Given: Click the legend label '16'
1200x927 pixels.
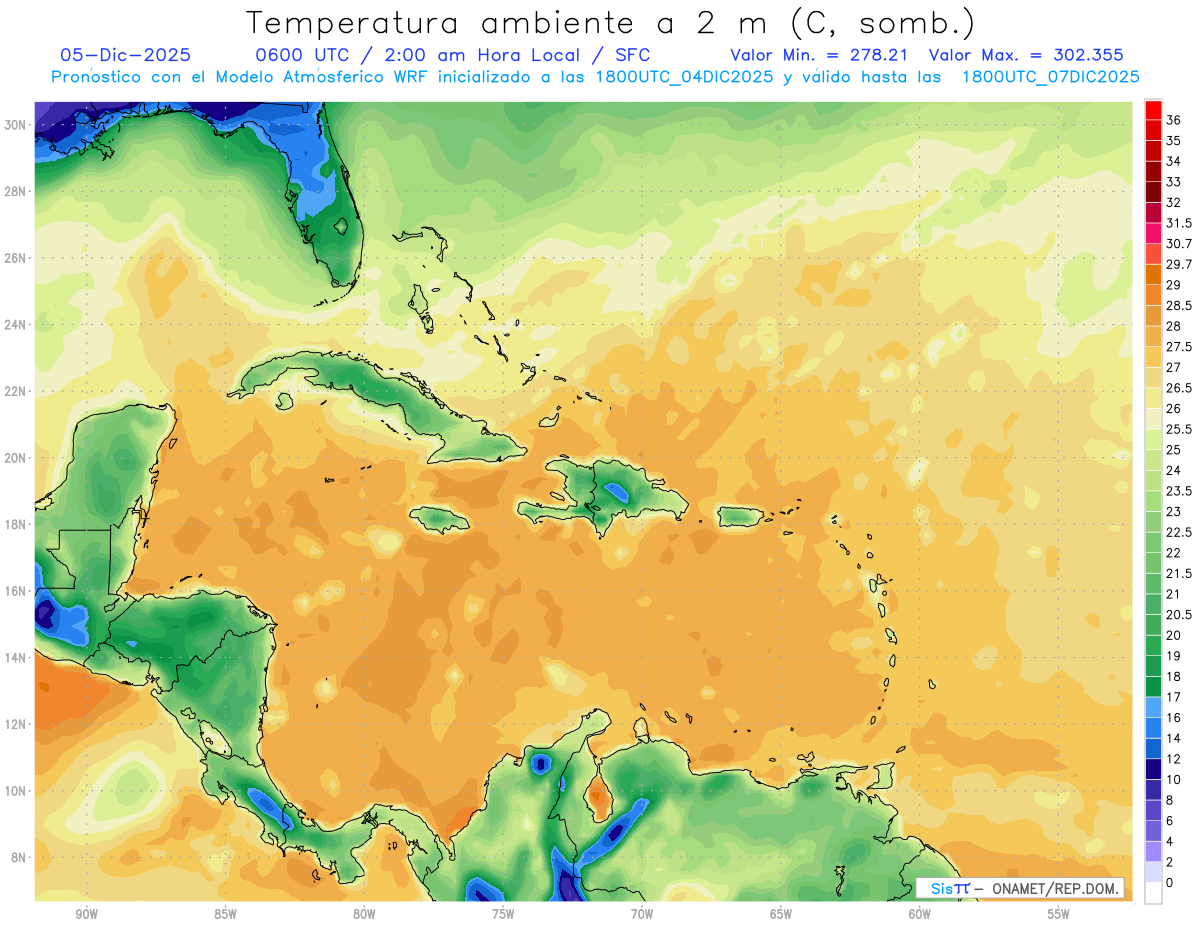Looking at the screenshot, I should tap(1173, 717).
